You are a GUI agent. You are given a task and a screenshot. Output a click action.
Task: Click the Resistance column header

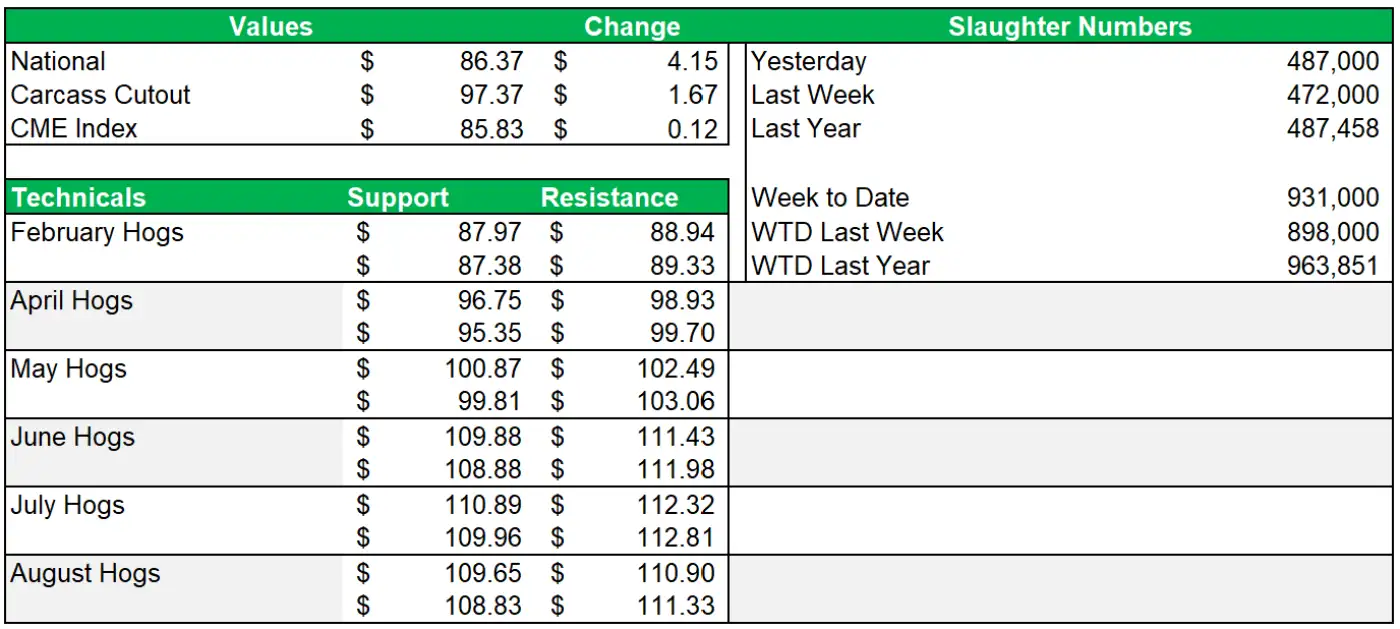click(x=609, y=198)
